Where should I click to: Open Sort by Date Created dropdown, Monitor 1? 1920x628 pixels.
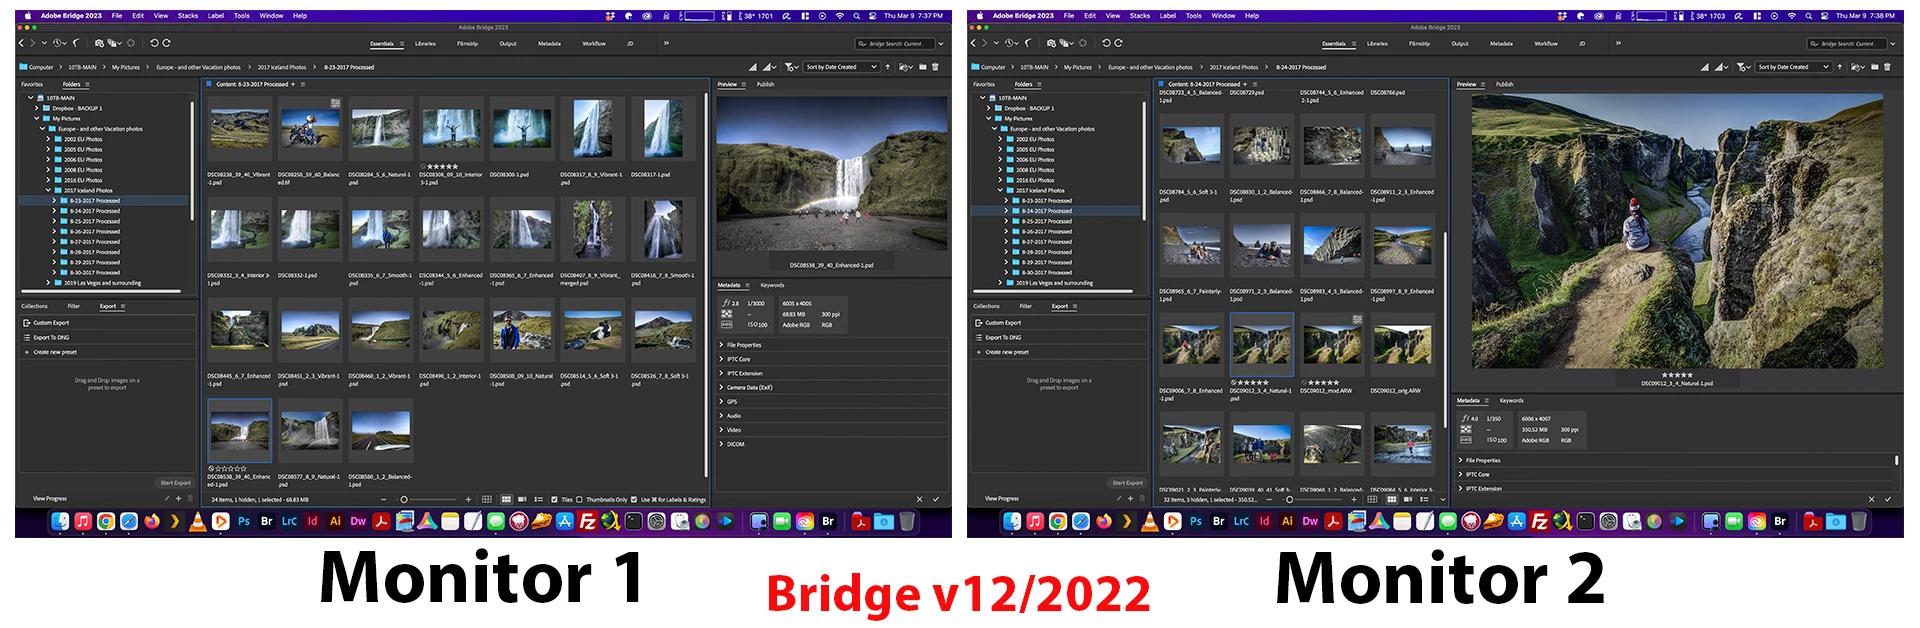click(841, 67)
